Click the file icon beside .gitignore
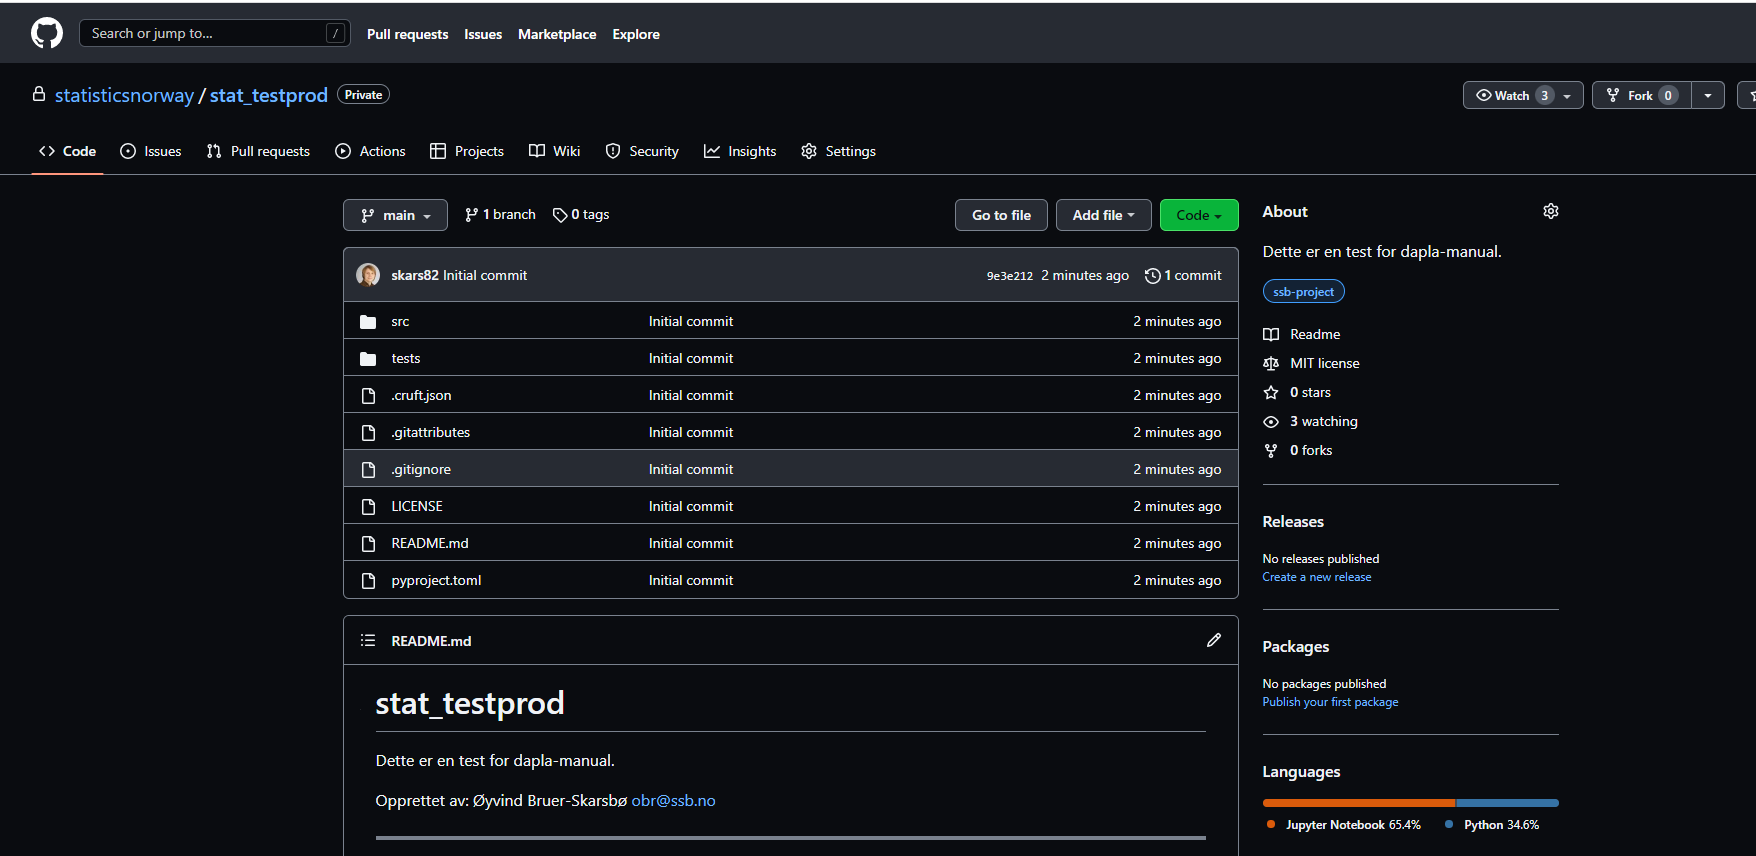Screen dimensions: 1756x856 pos(368,470)
